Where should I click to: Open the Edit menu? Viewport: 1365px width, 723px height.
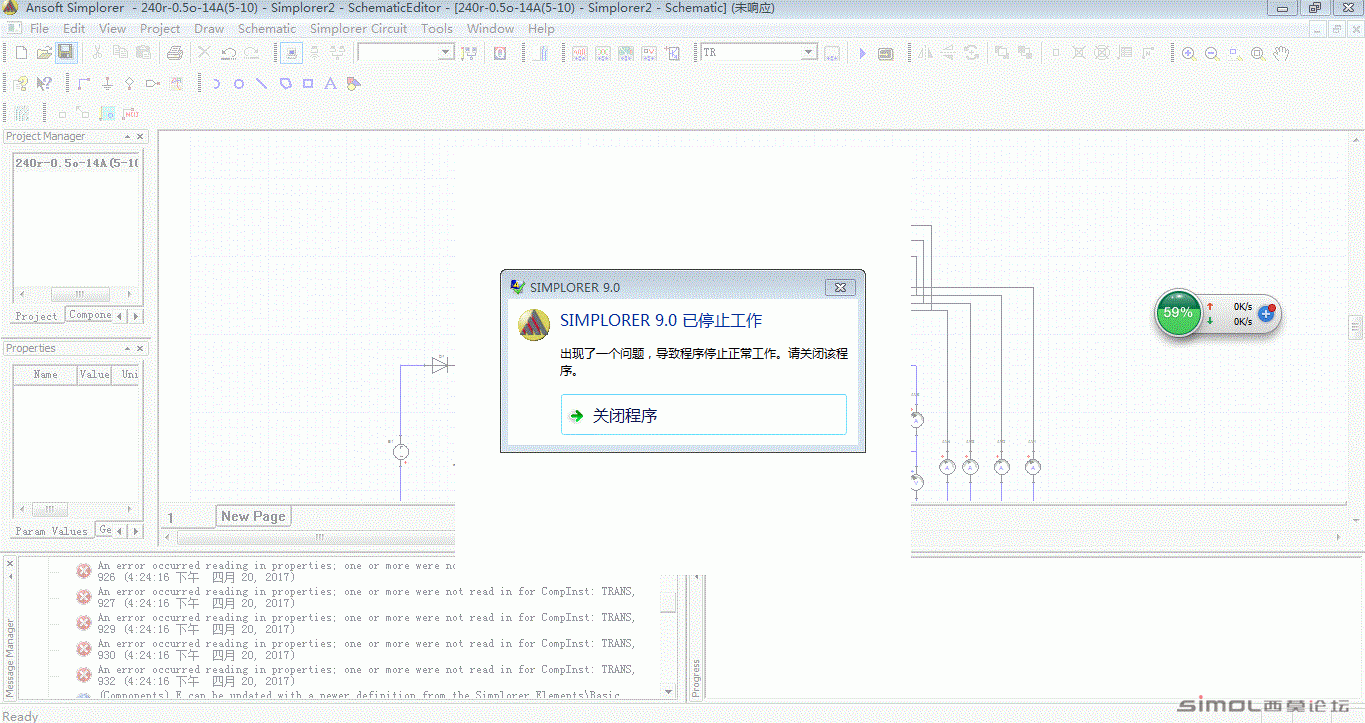tap(74, 29)
